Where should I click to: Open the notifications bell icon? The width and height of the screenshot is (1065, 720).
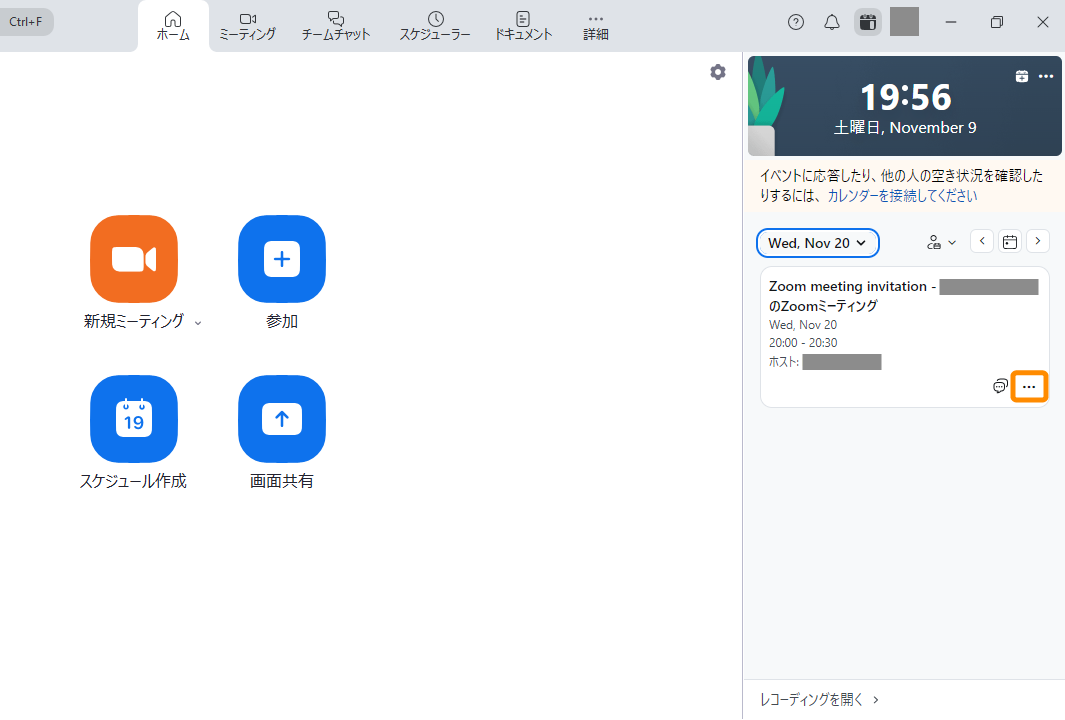coord(832,22)
